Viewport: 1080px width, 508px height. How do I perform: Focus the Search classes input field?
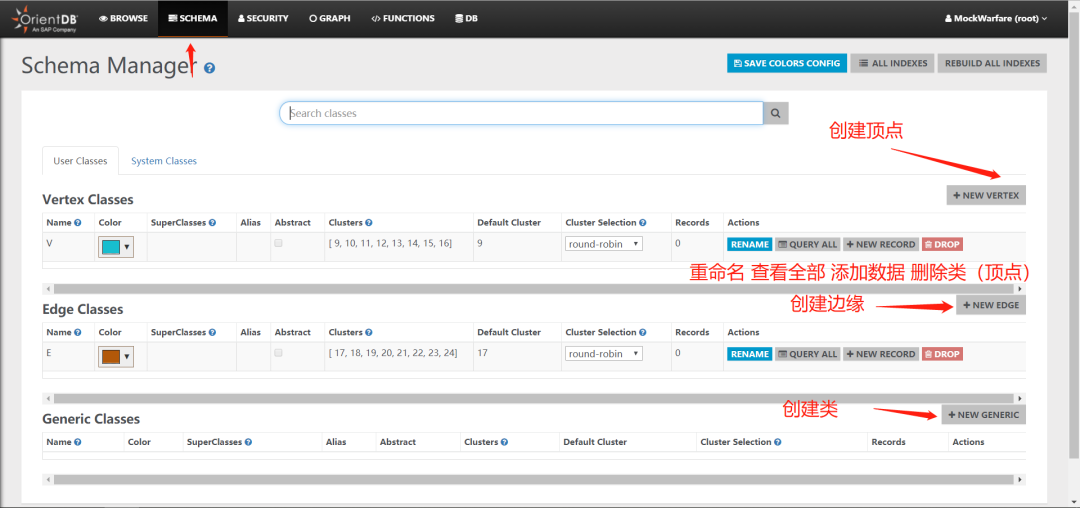521,113
